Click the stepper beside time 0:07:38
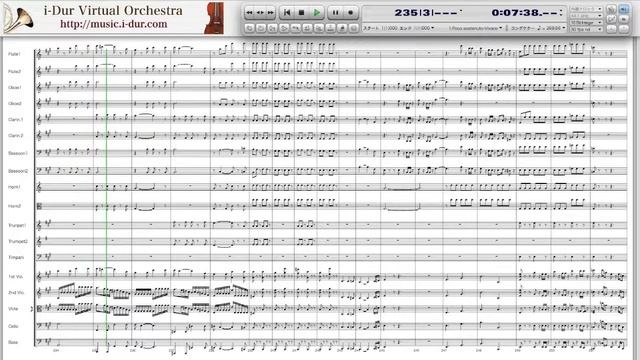640x360 pixels. [561, 12]
